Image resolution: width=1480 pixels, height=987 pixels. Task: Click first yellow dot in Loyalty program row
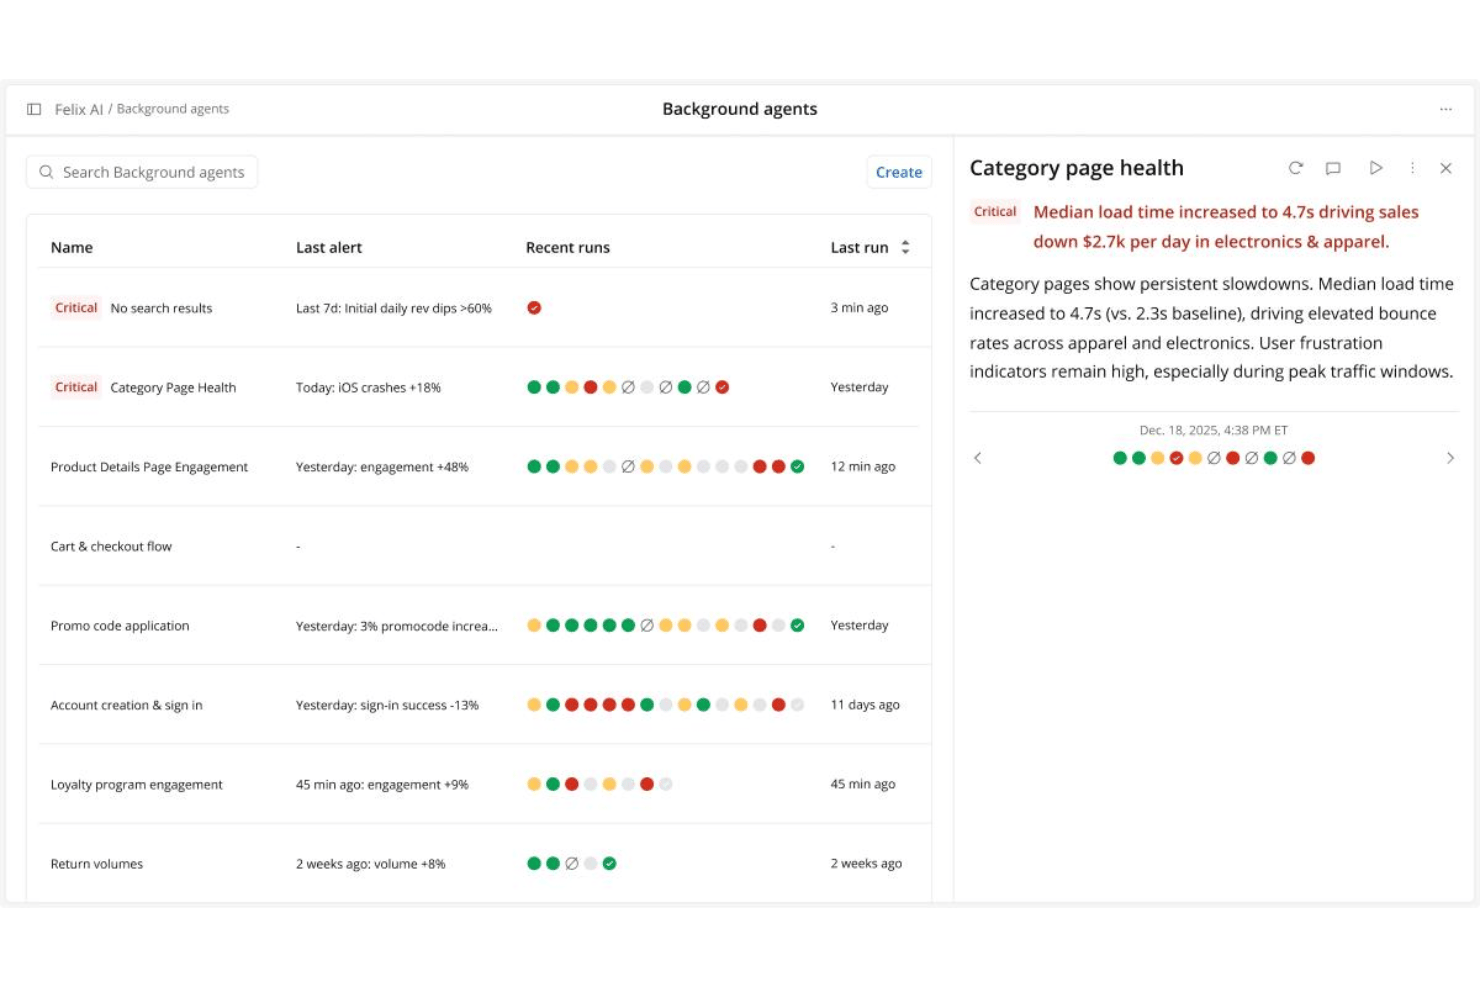click(534, 784)
